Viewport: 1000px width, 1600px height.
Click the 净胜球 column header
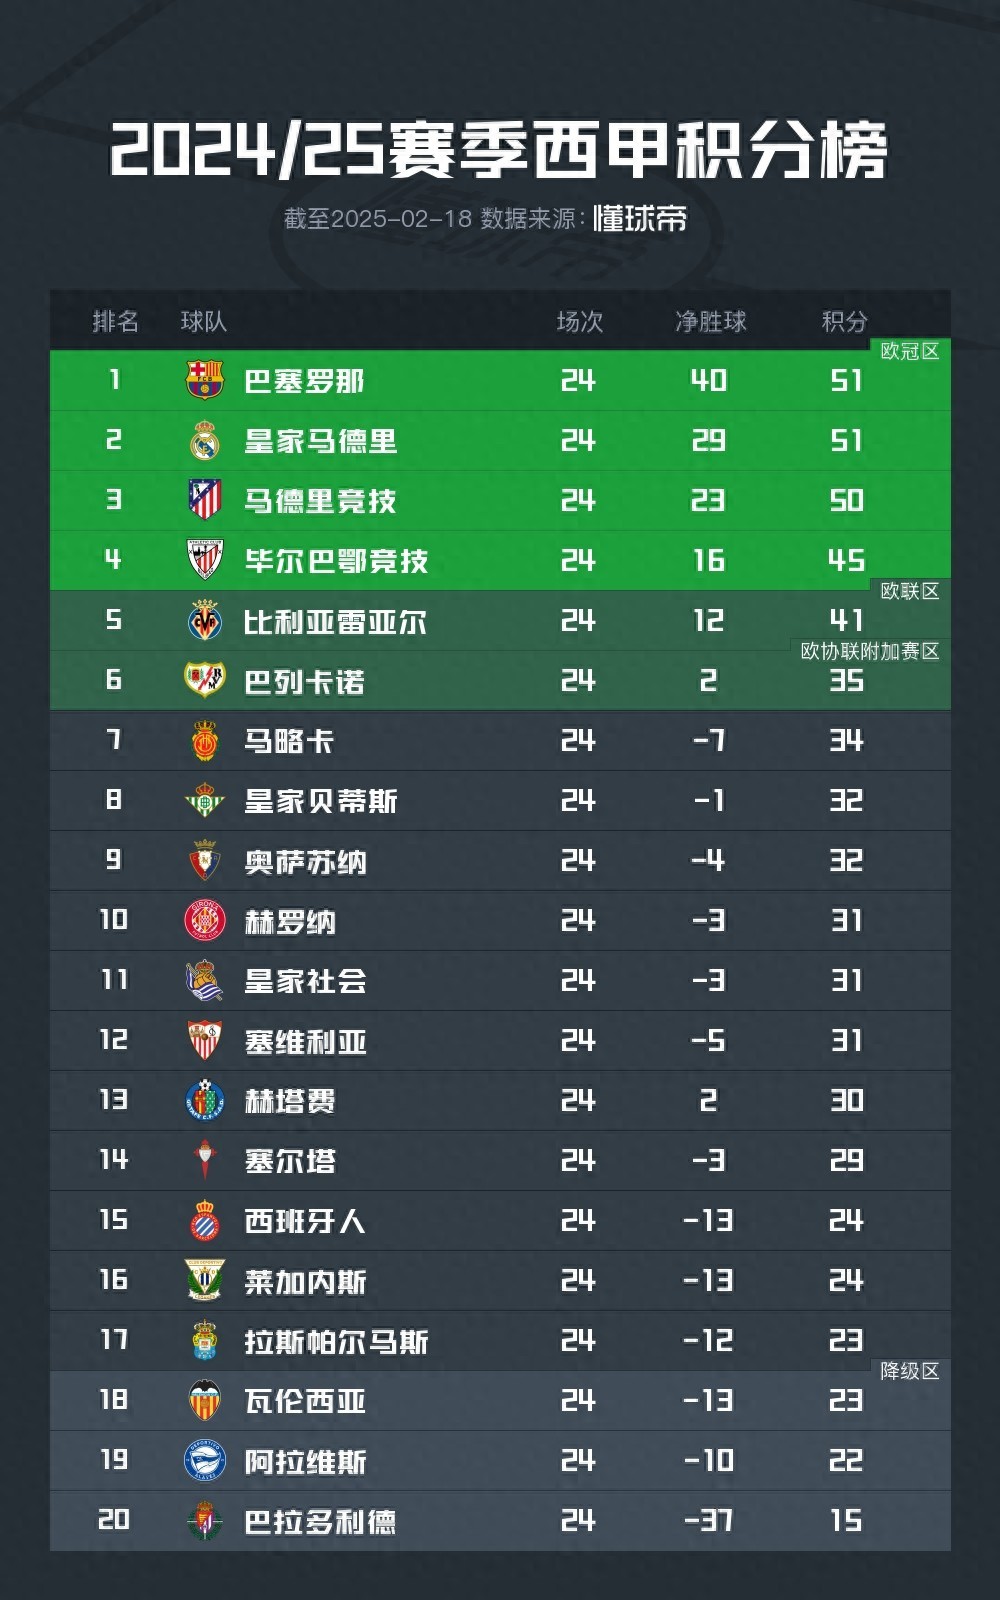point(710,321)
